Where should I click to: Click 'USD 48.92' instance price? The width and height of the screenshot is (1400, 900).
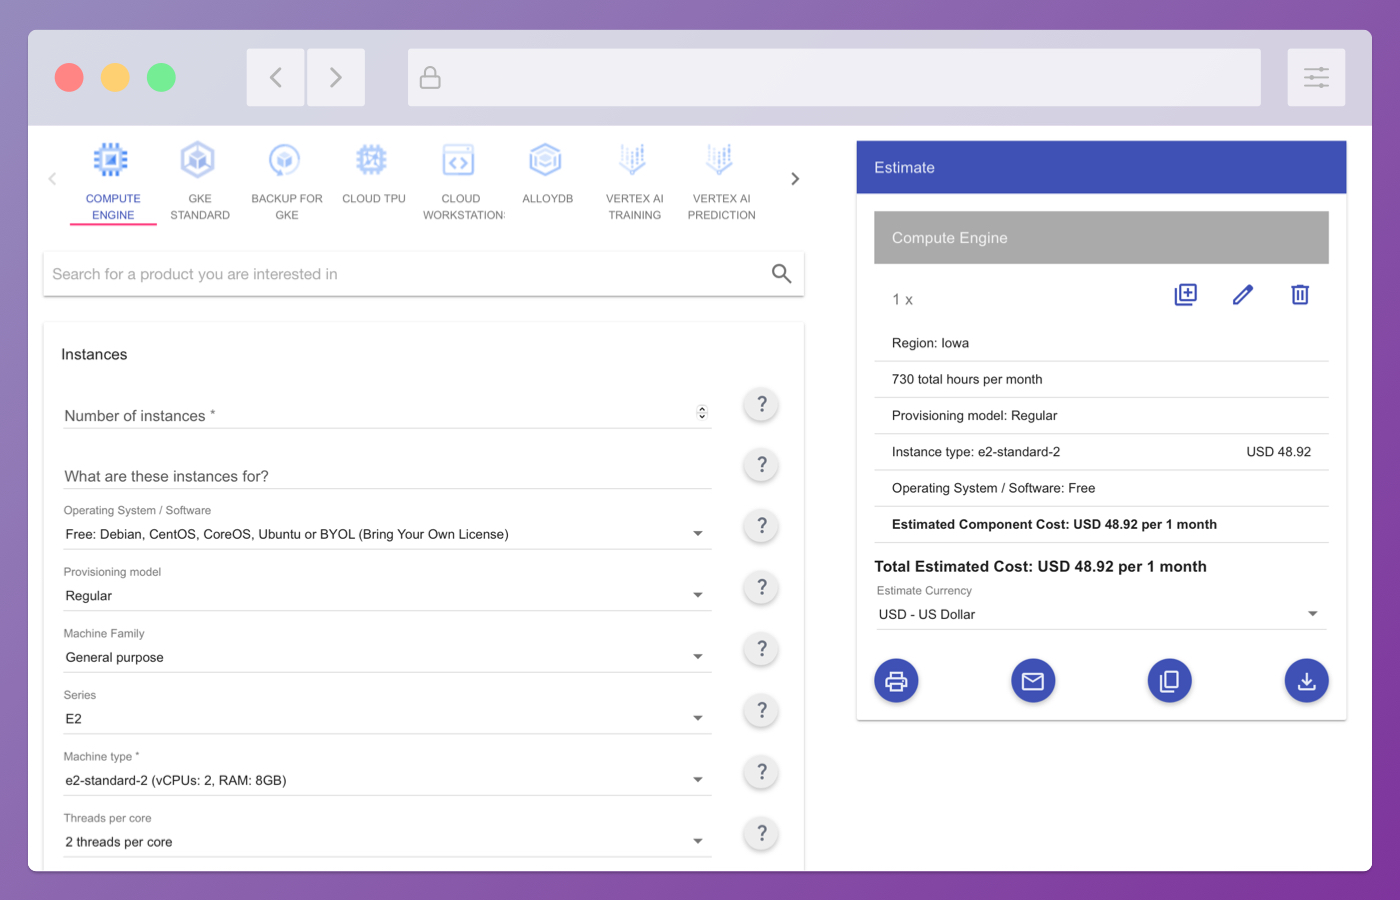coord(1278,452)
